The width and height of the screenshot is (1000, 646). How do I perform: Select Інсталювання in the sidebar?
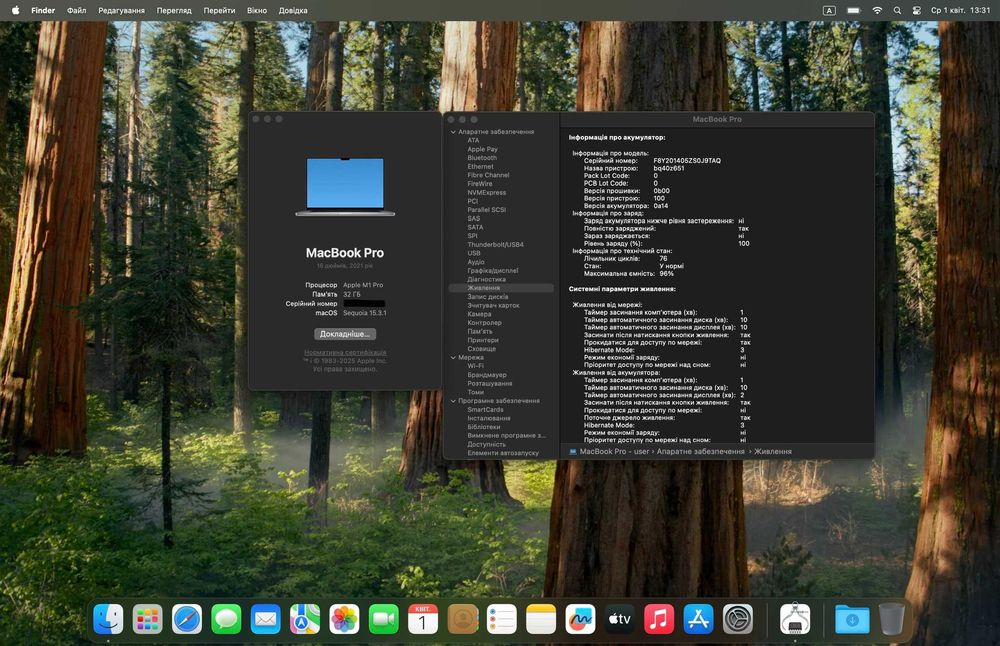[x=489, y=418]
